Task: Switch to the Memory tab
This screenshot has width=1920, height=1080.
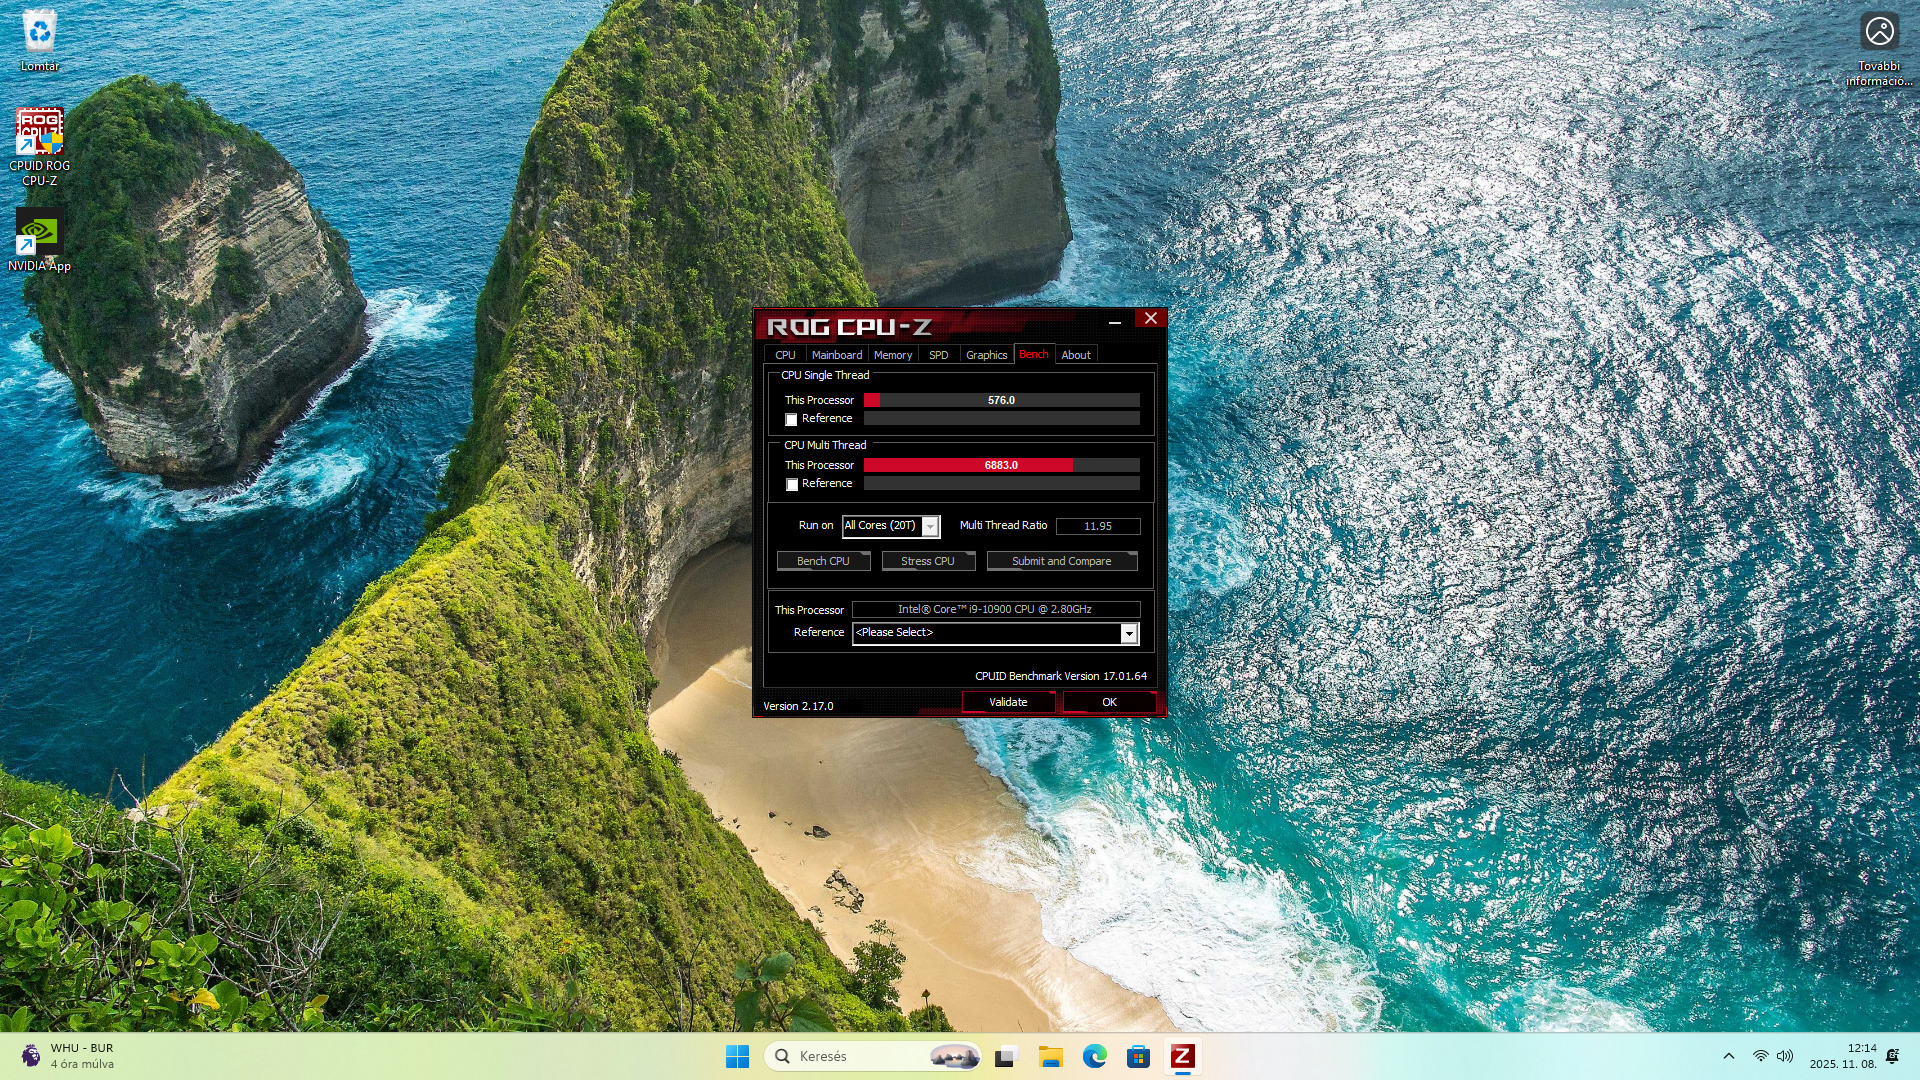Action: [x=892, y=355]
